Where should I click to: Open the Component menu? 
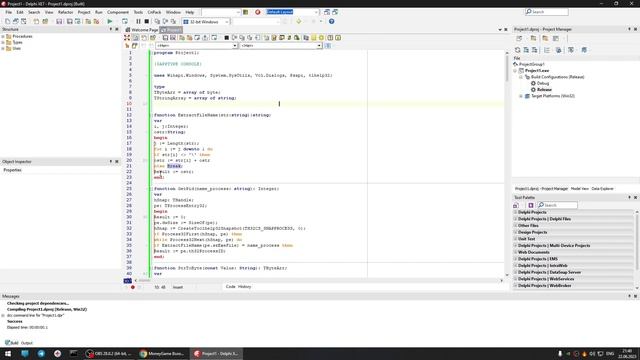coord(118,12)
